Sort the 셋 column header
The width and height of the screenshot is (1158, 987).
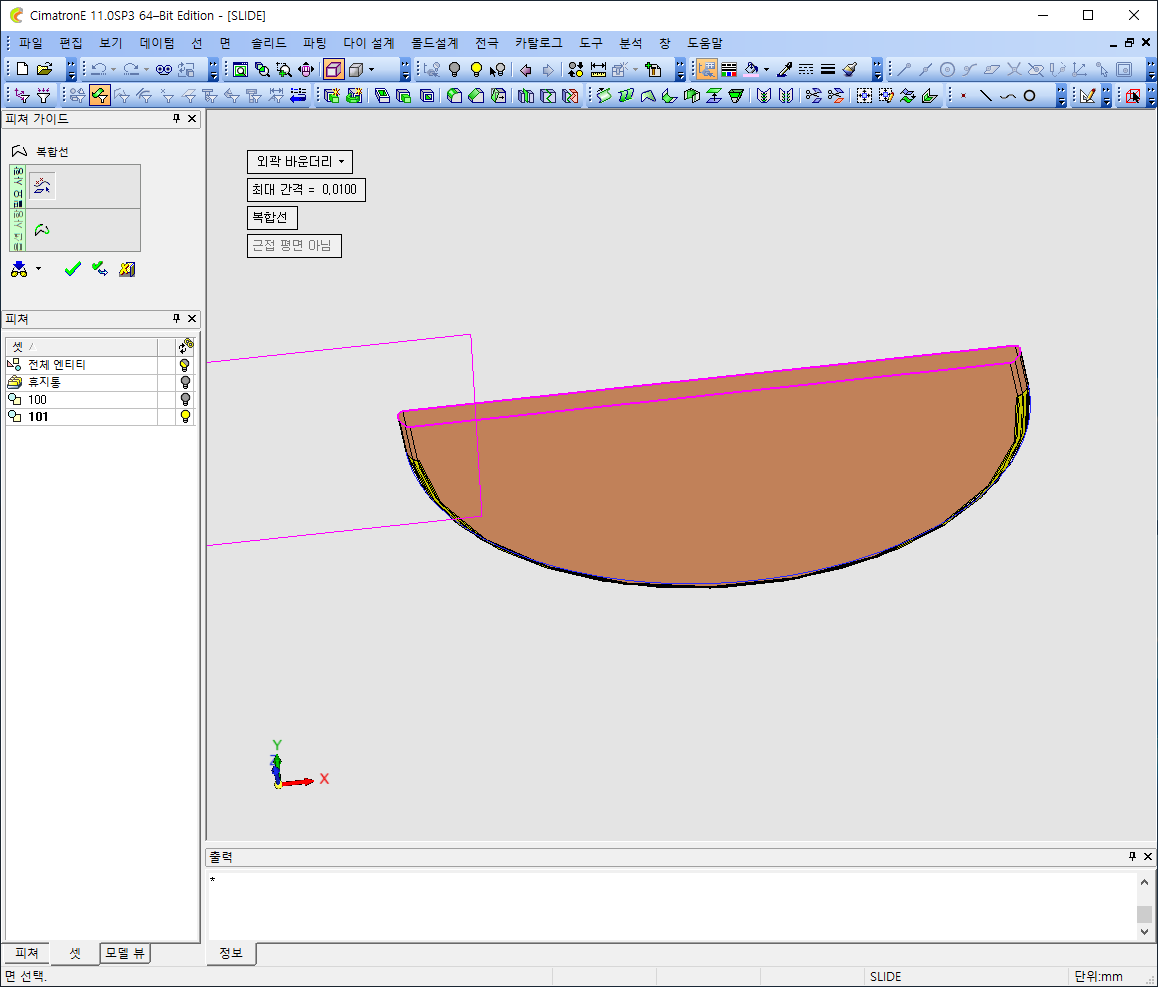coord(82,346)
